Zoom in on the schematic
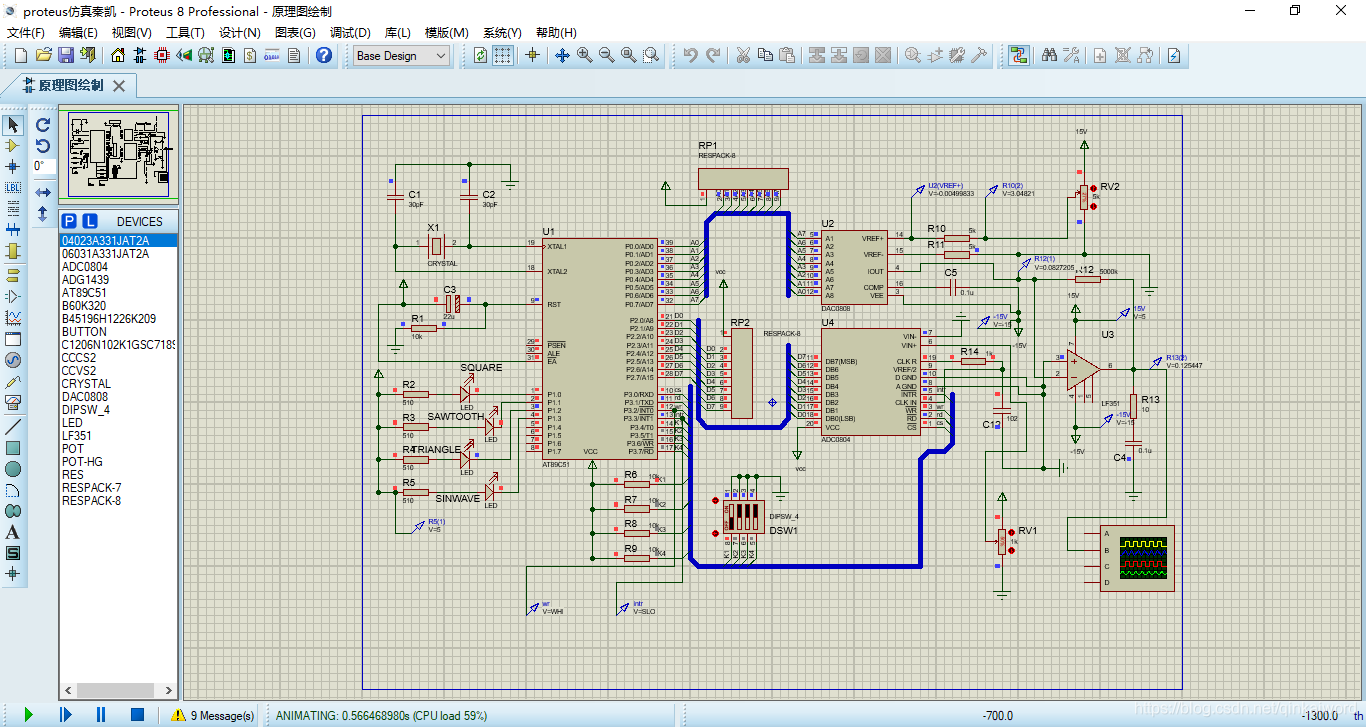The height and width of the screenshot is (727, 1366). point(584,56)
